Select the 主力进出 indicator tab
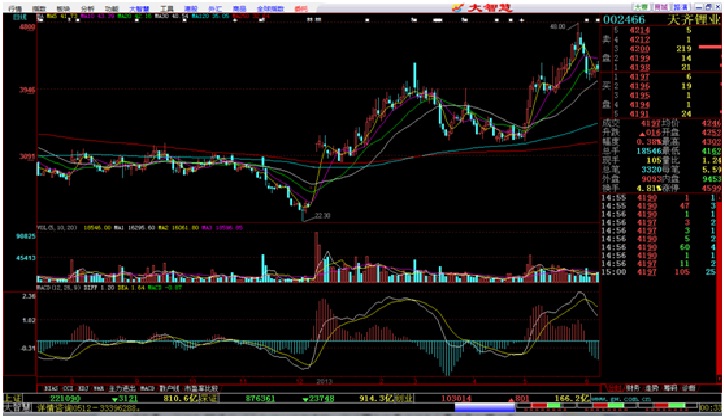This screenshot has width=724, height=418. coord(122,389)
